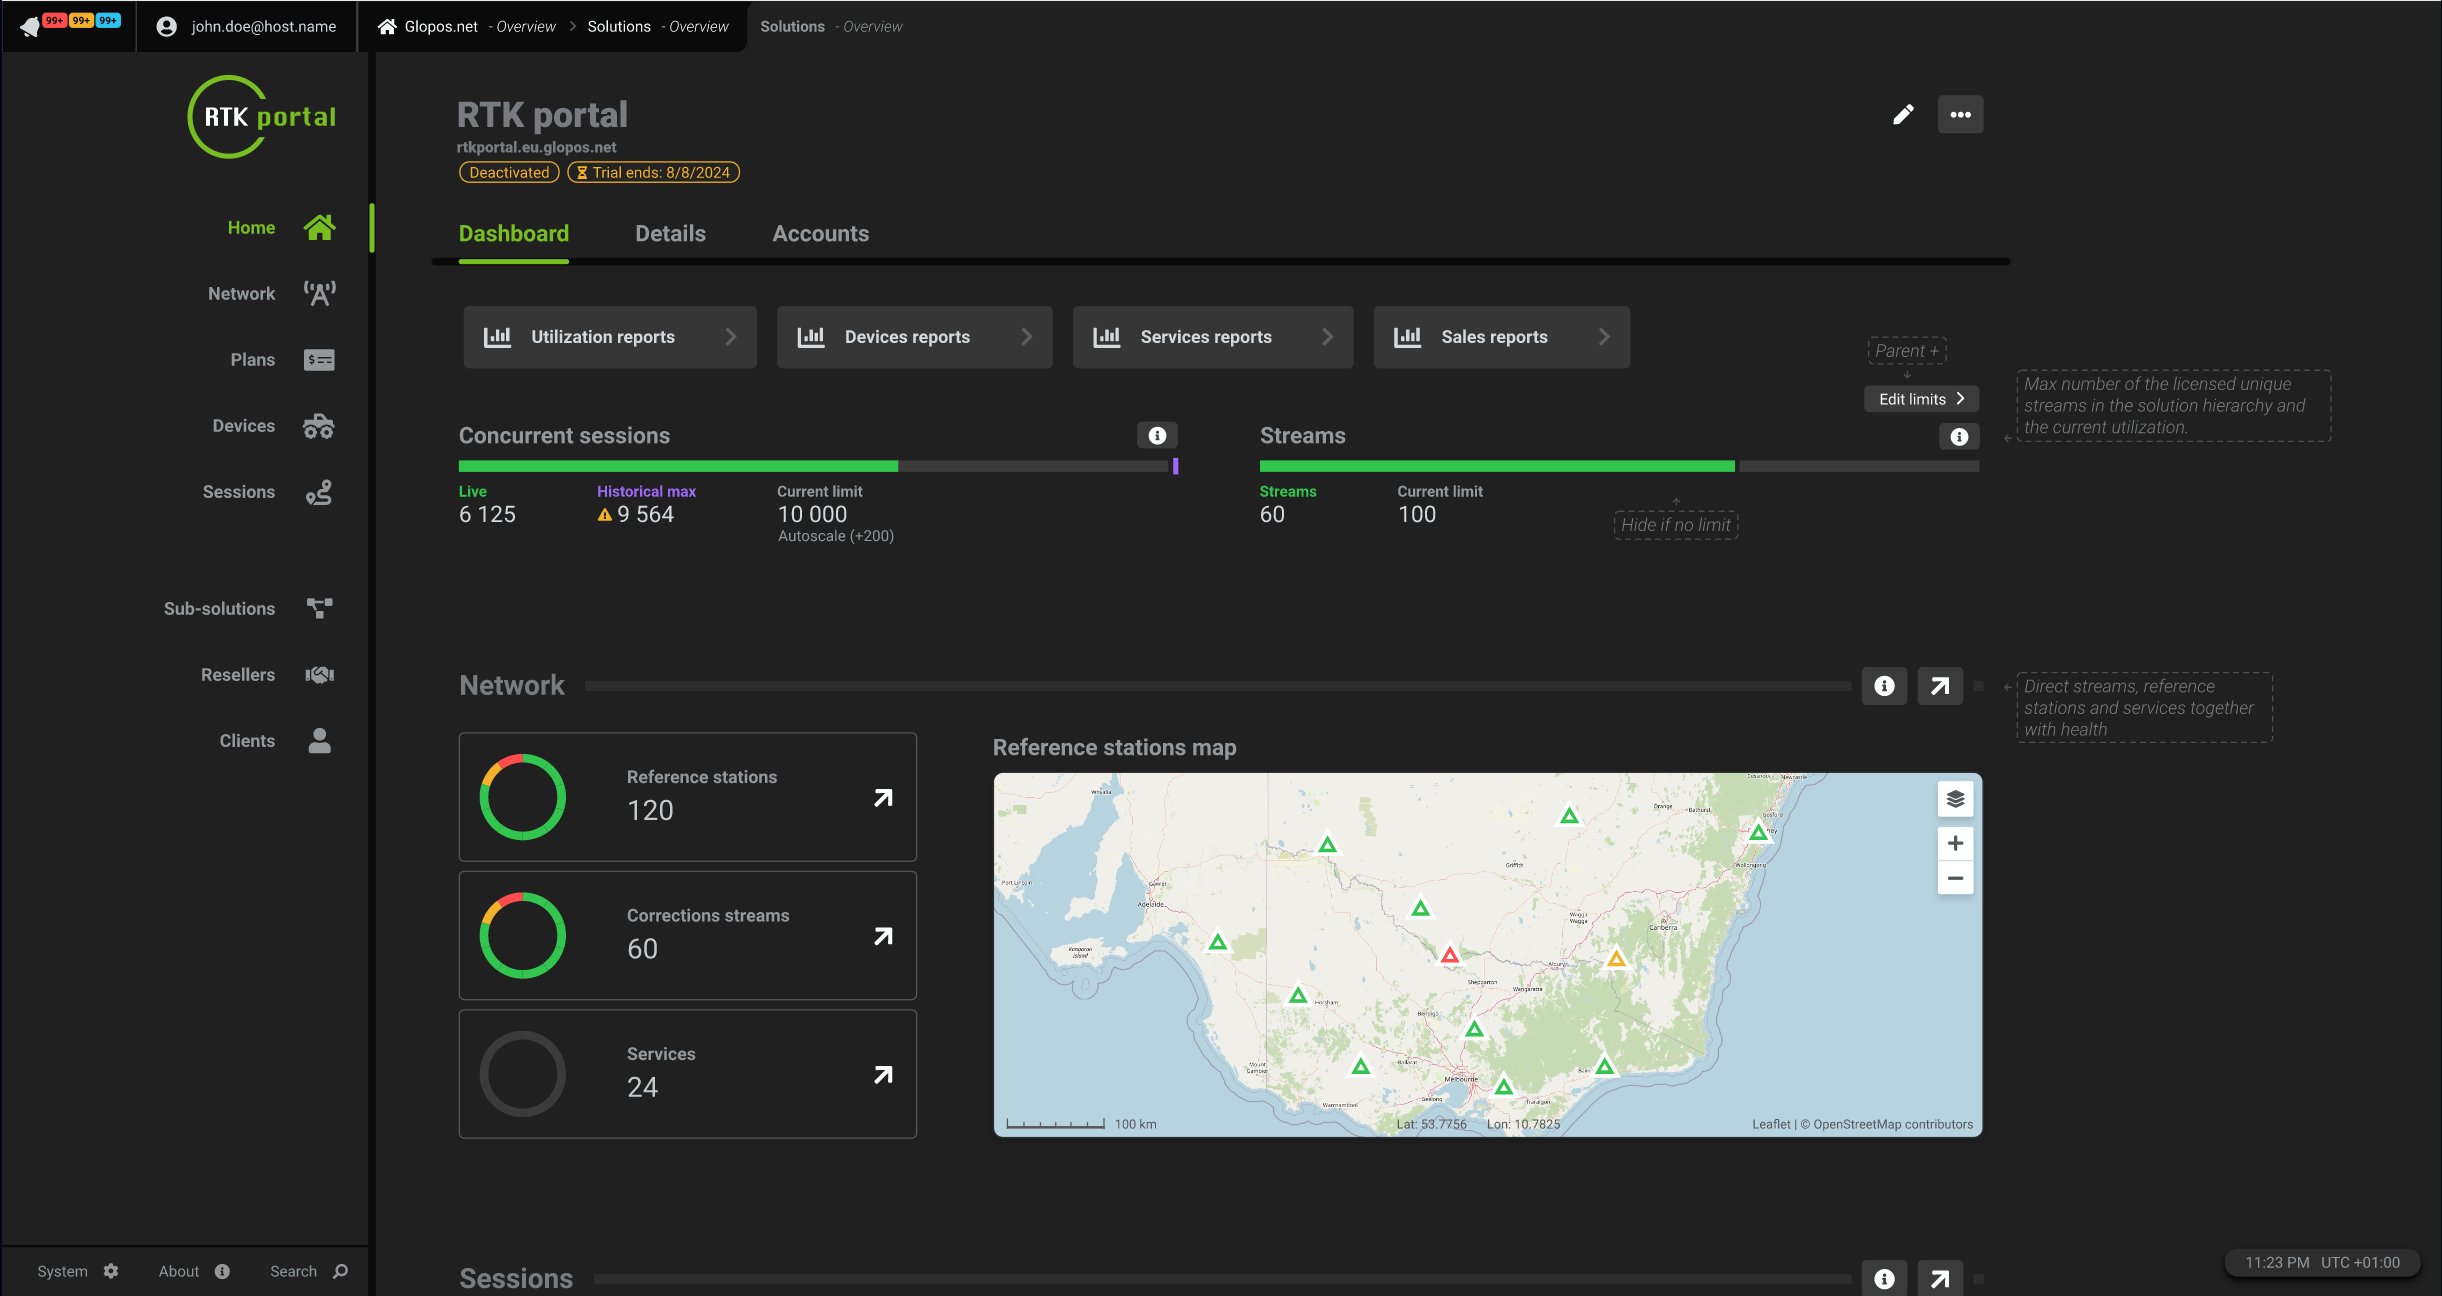
Task: Select the Devices icon in the sidebar
Action: click(x=318, y=425)
